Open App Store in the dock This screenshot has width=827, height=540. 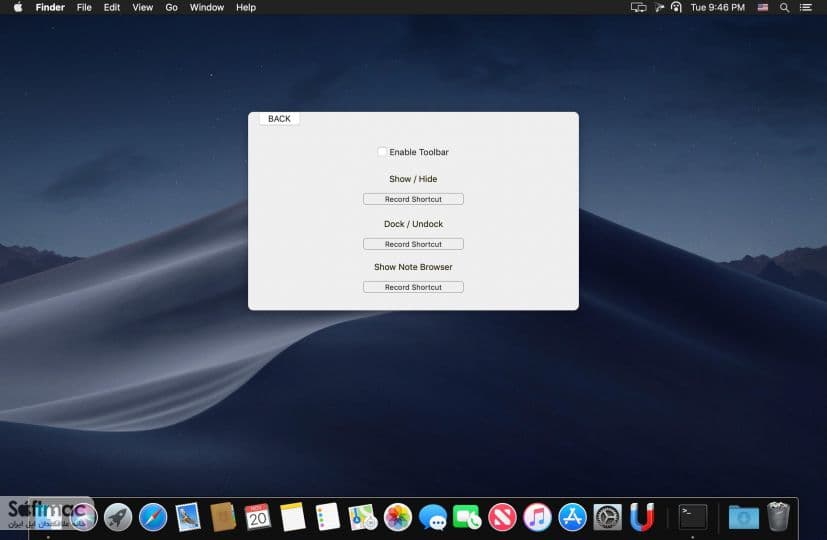pos(572,517)
